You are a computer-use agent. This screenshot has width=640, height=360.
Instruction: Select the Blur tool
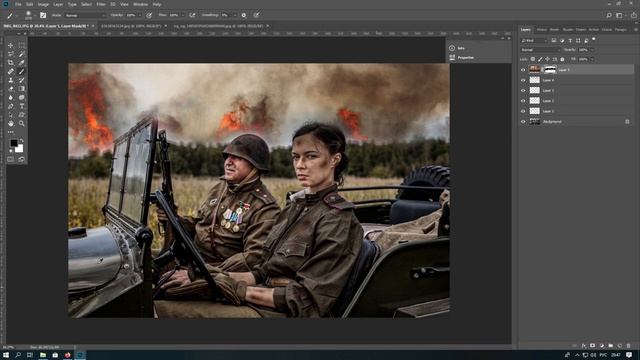click(x=11, y=98)
